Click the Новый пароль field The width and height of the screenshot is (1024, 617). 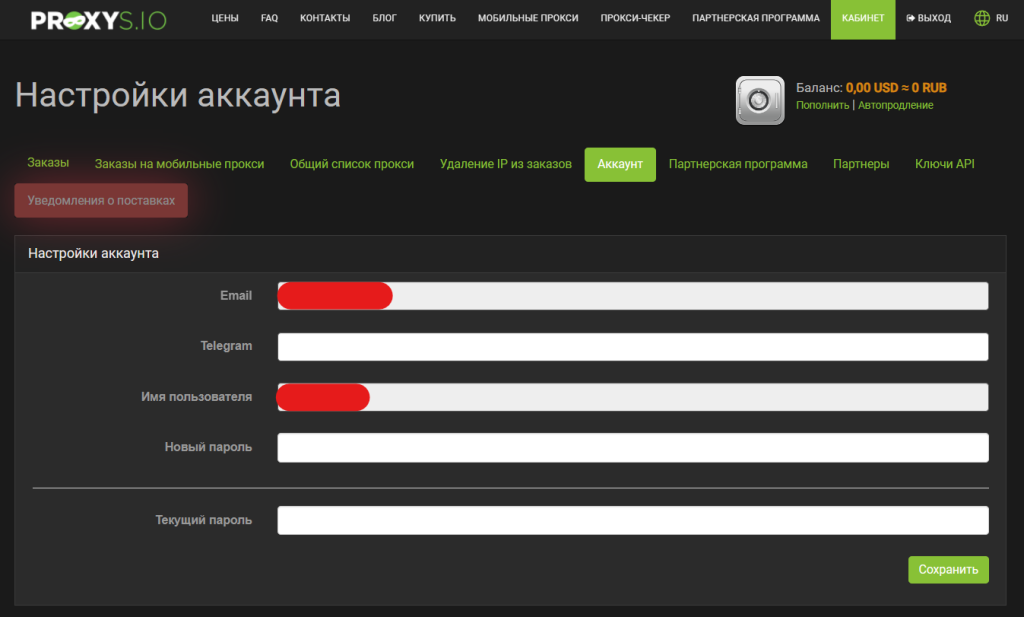632,447
